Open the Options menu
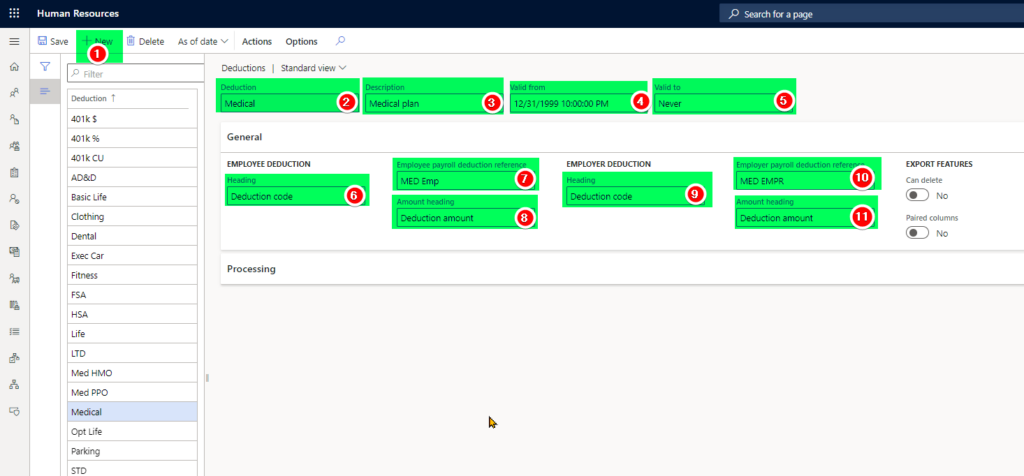1024x476 pixels. [x=301, y=41]
